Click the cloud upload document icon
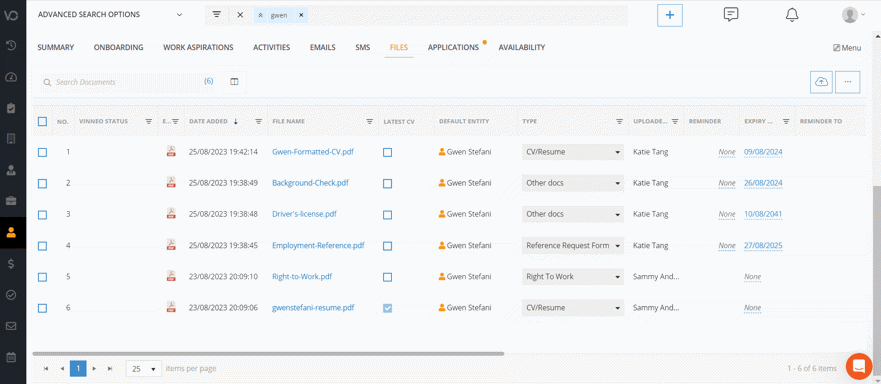Screen dimensions: 881x384 [821, 82]
